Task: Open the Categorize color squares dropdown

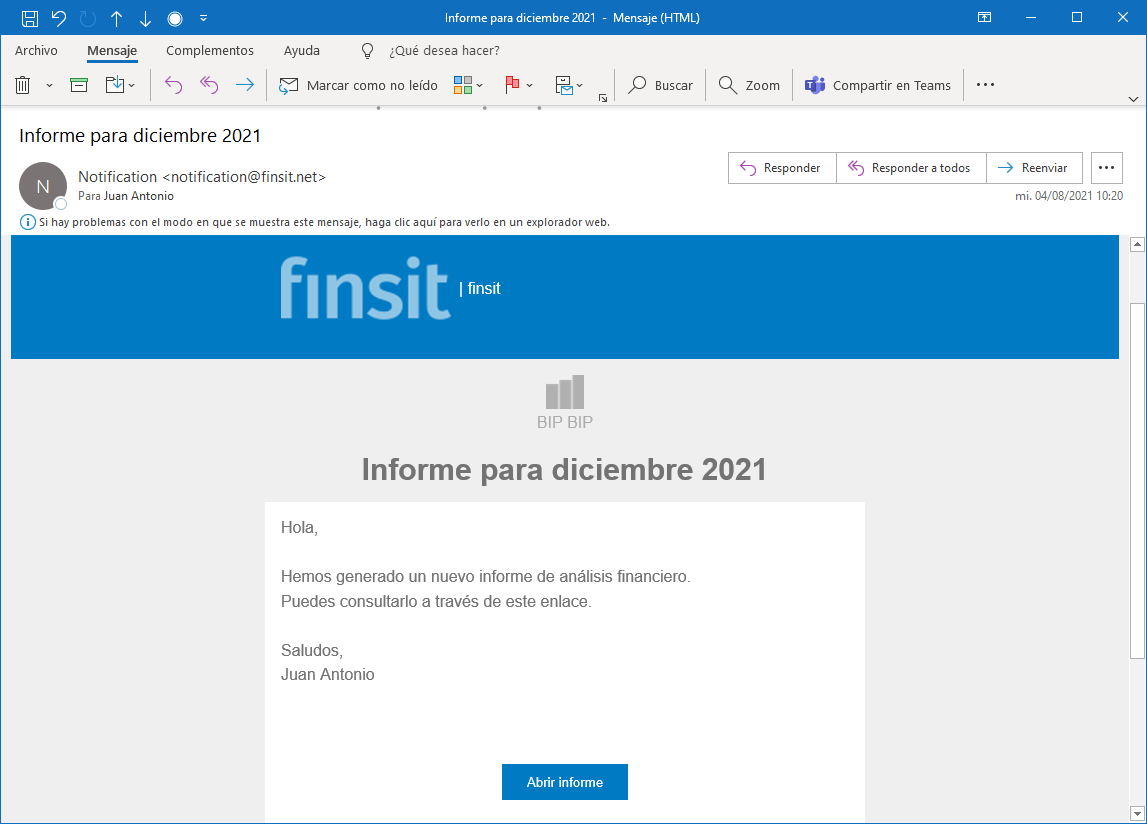Action: click(468, 85)
